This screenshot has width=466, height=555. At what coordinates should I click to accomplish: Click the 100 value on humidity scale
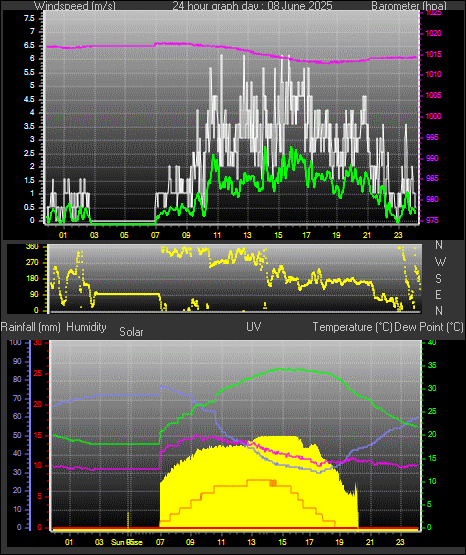click(x=16, y=342)
